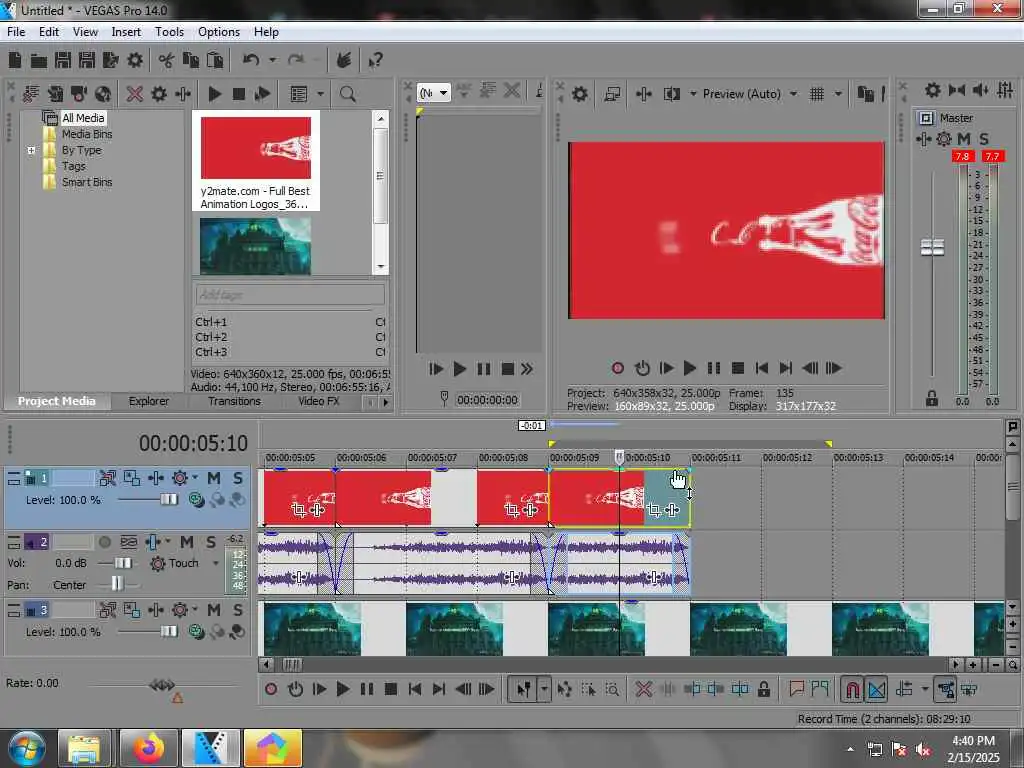
Task: Mute audio track 2
Action: [x=187, y=542]
